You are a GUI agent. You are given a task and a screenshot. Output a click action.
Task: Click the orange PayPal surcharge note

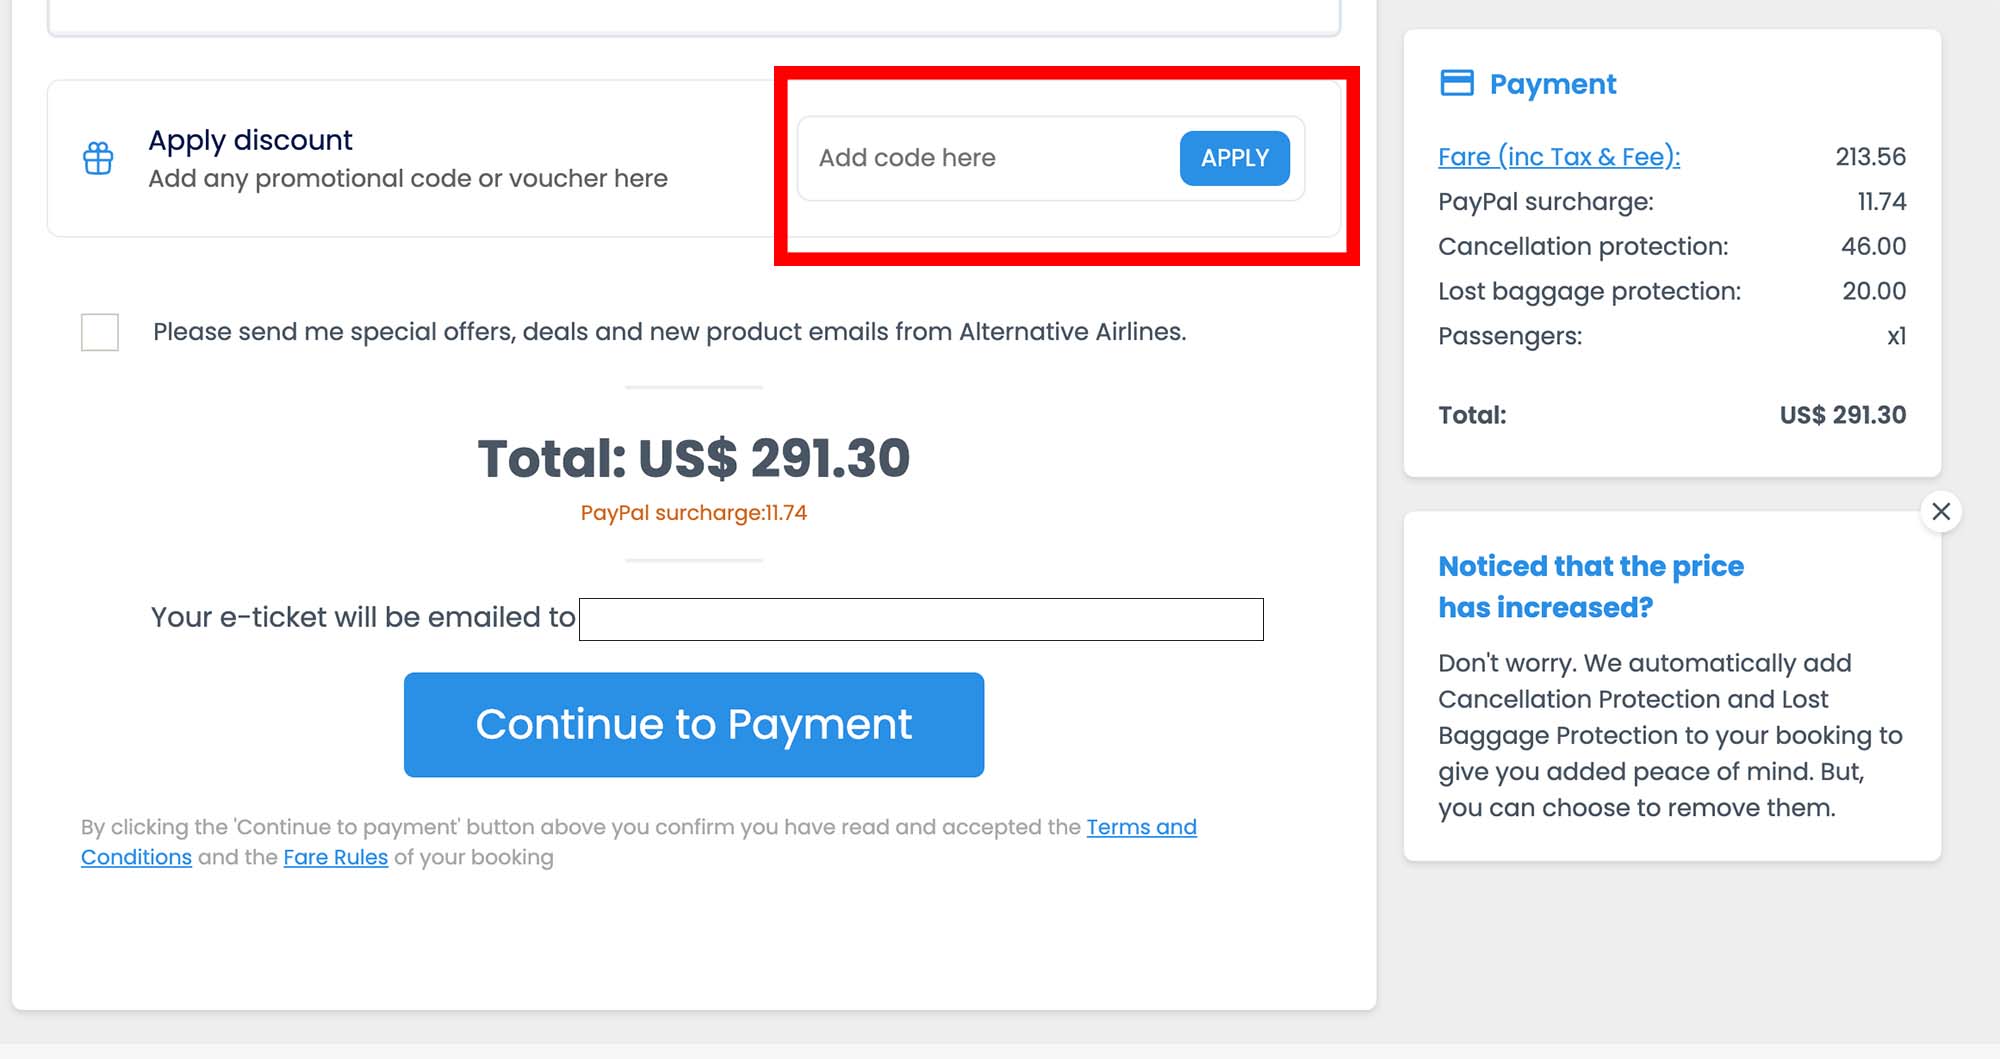[x=695, y=513]
